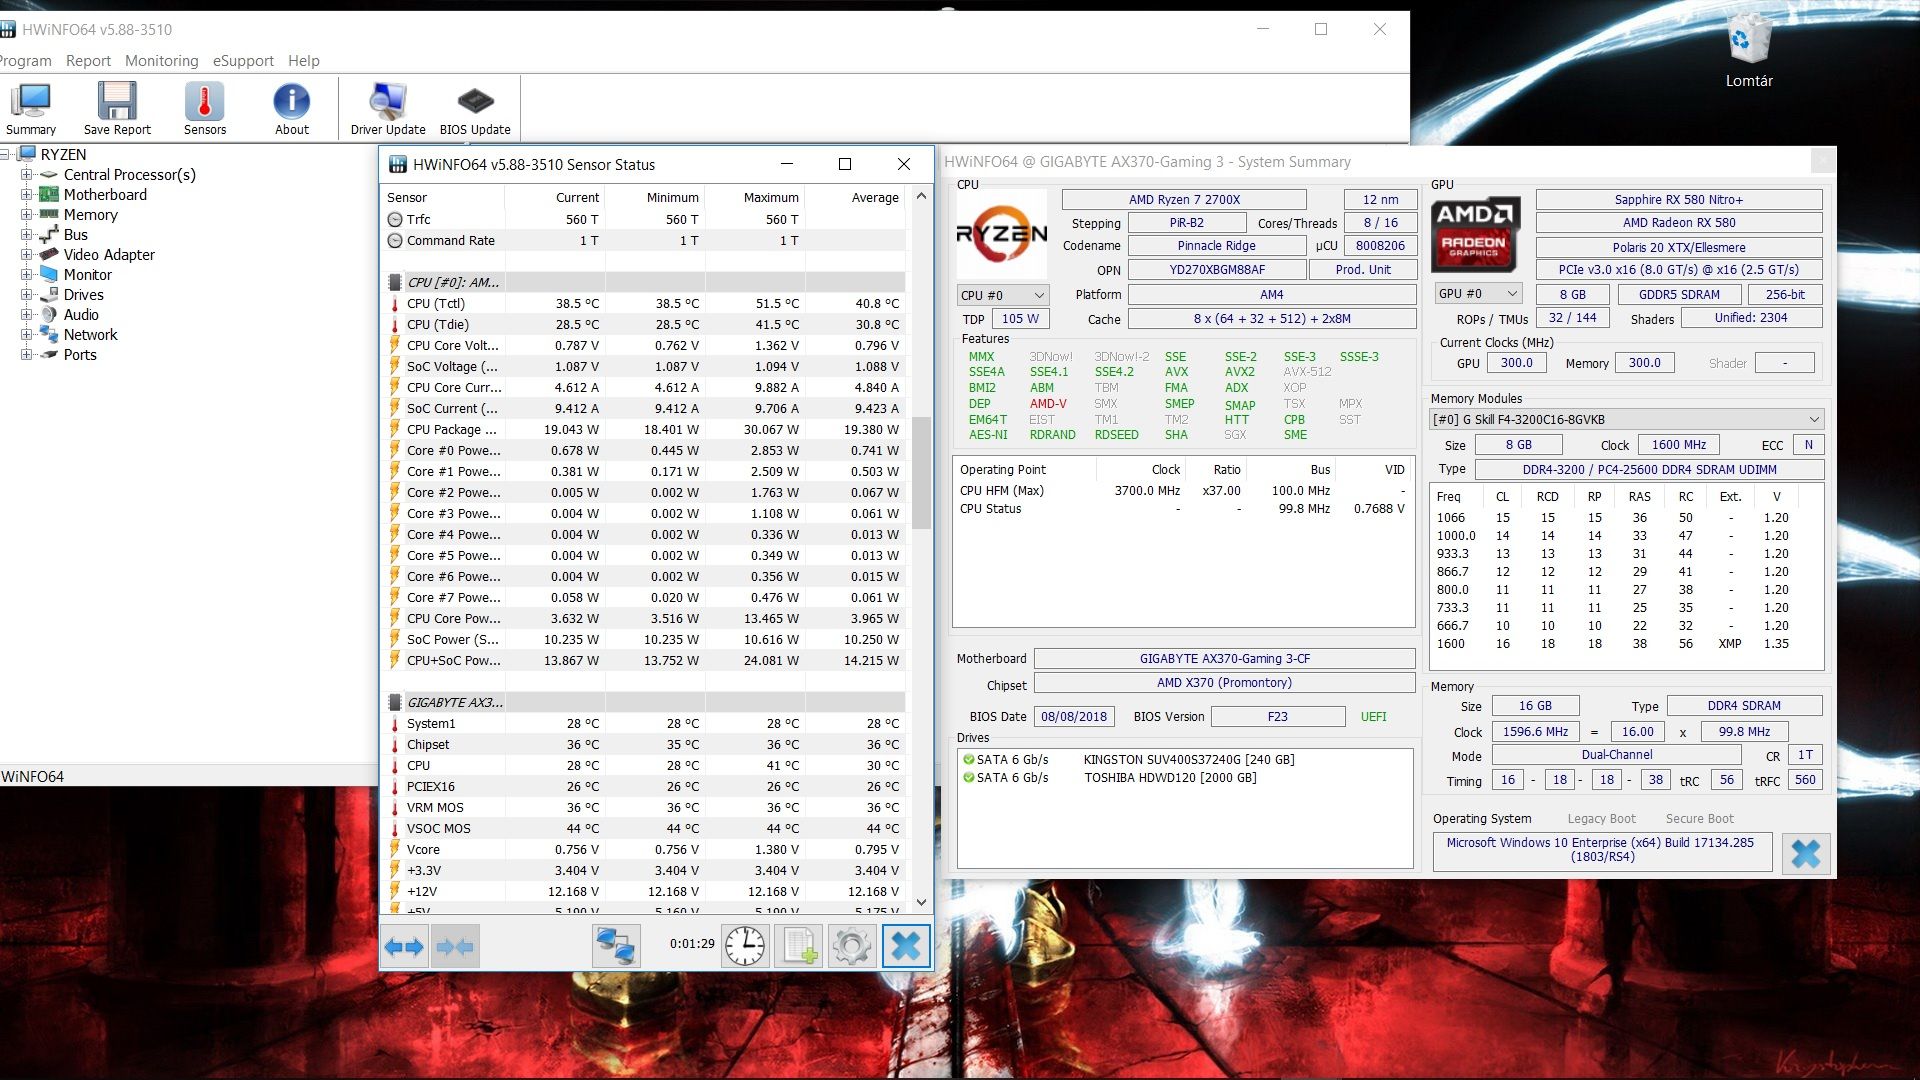
Task: Click the Maximum column header
Action: tap(755, 197)
